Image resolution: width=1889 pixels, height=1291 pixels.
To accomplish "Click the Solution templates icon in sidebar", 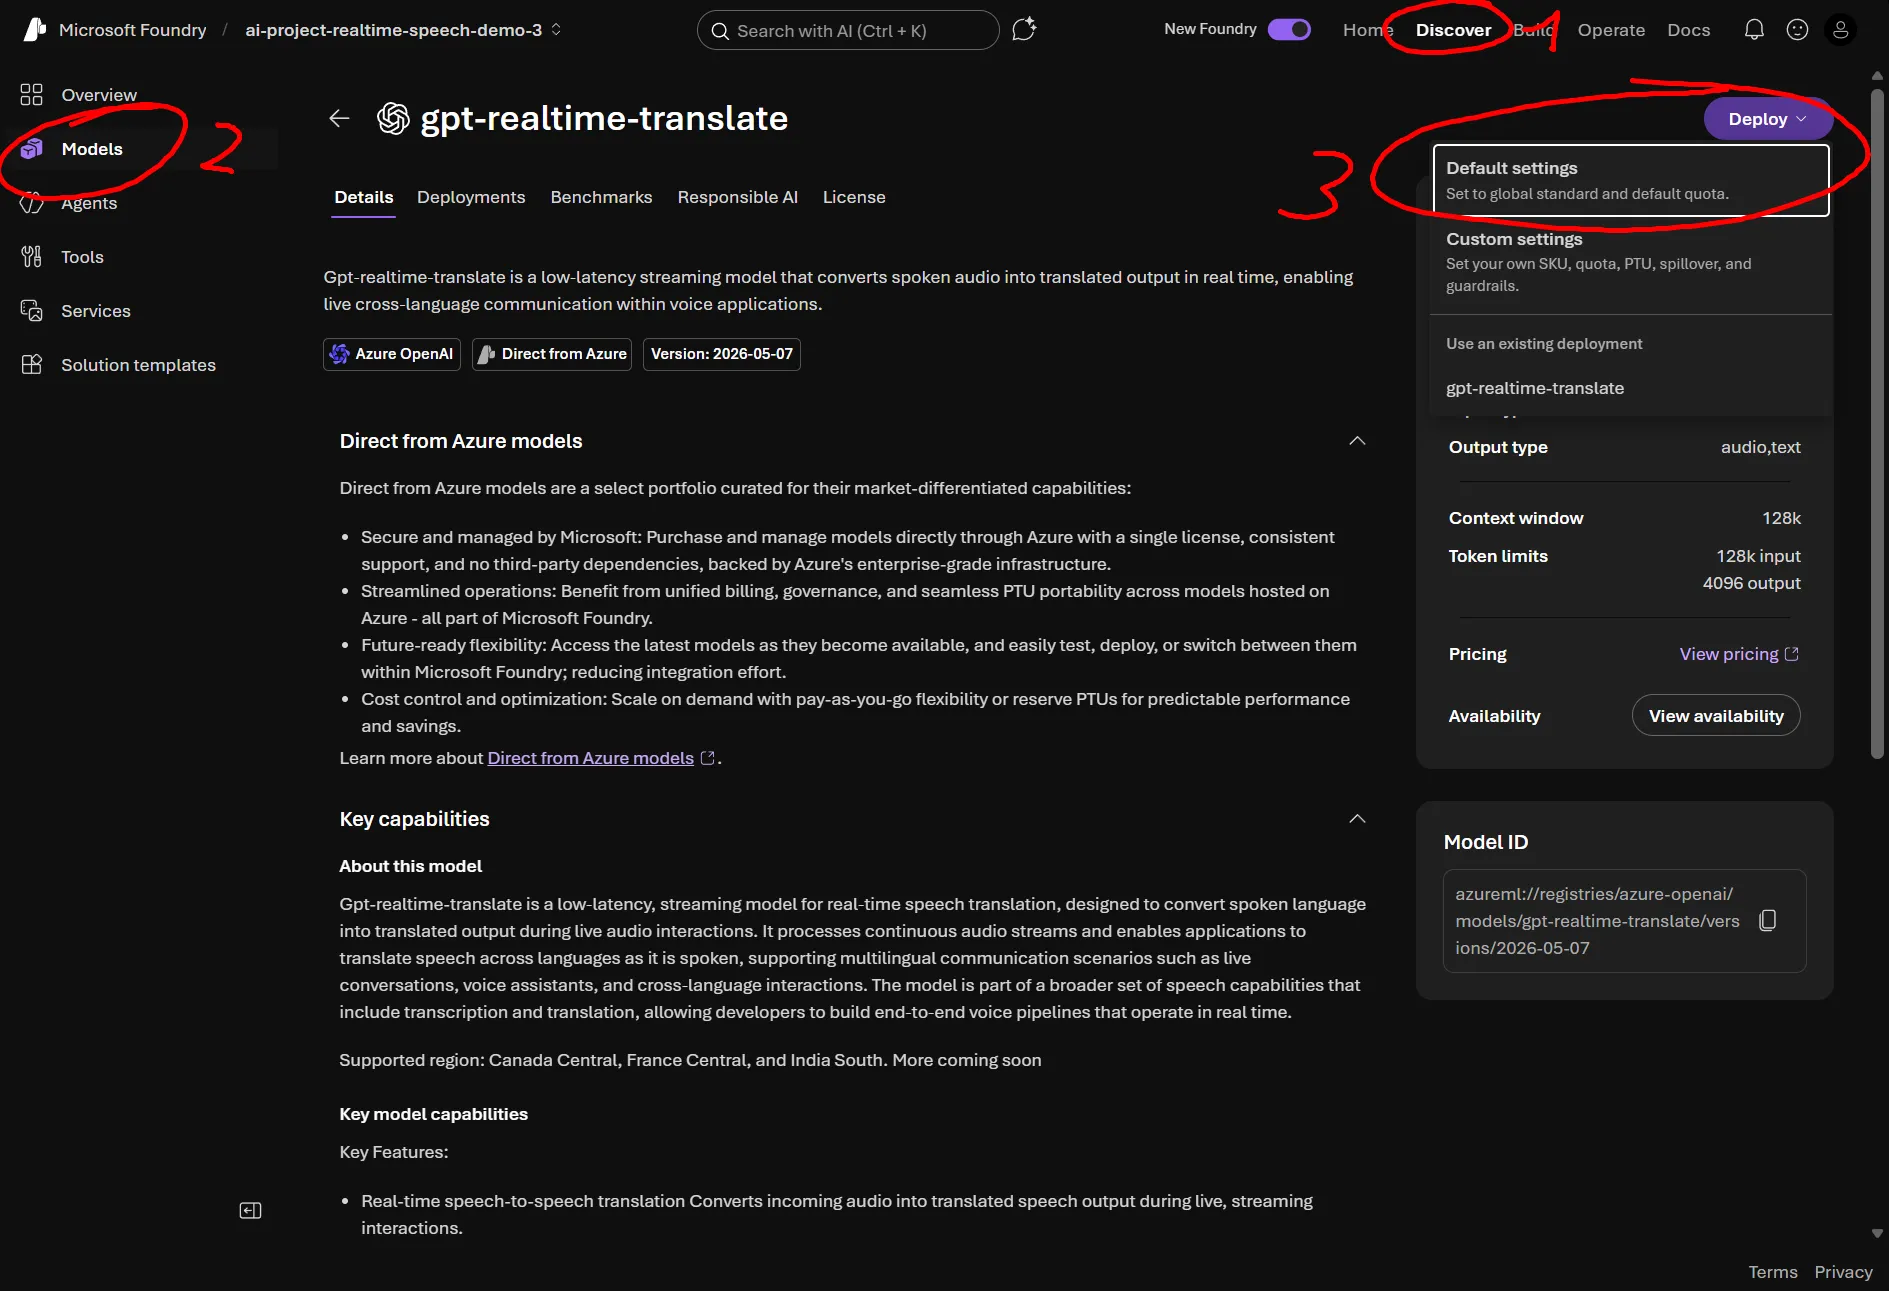I will [x=32, y=365].
